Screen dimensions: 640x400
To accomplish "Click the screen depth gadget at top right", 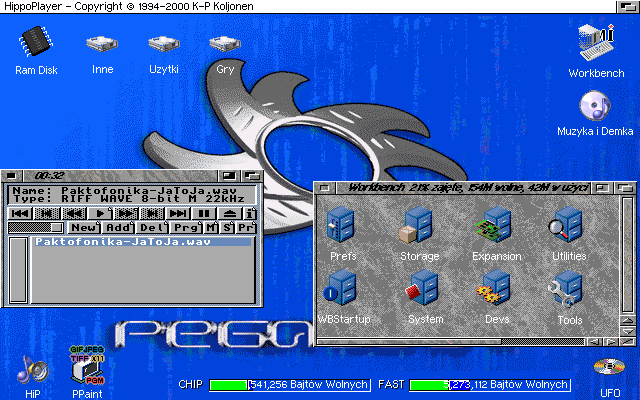I will (627, 7).
